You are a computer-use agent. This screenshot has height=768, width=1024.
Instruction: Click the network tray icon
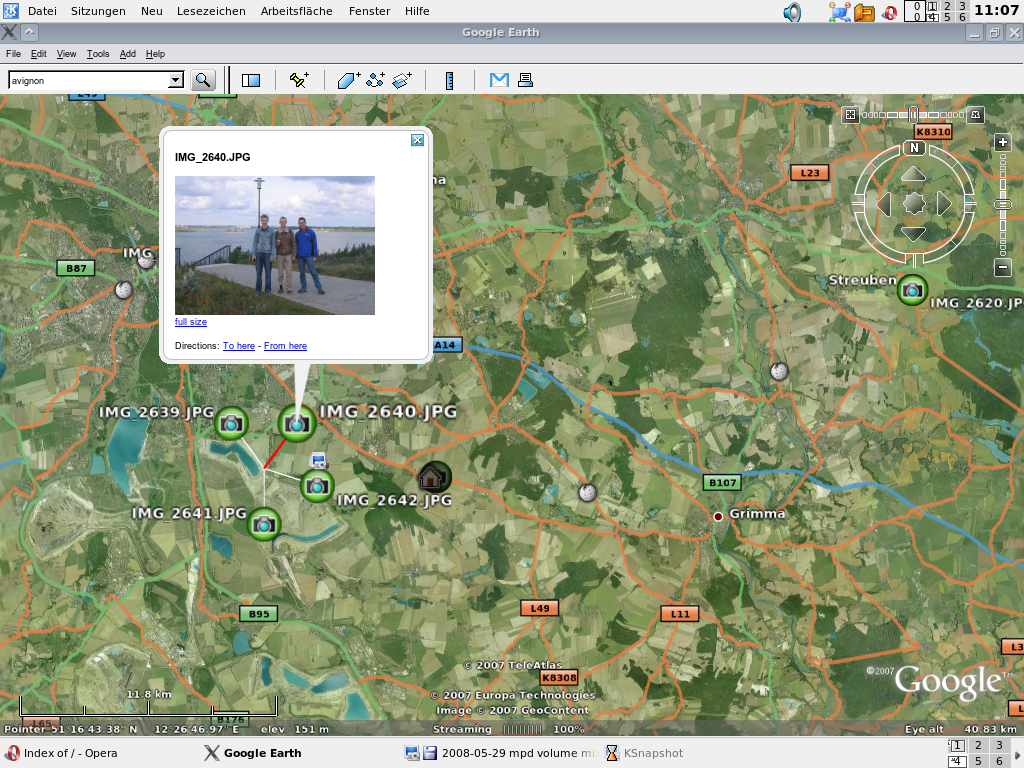(839, 12)
